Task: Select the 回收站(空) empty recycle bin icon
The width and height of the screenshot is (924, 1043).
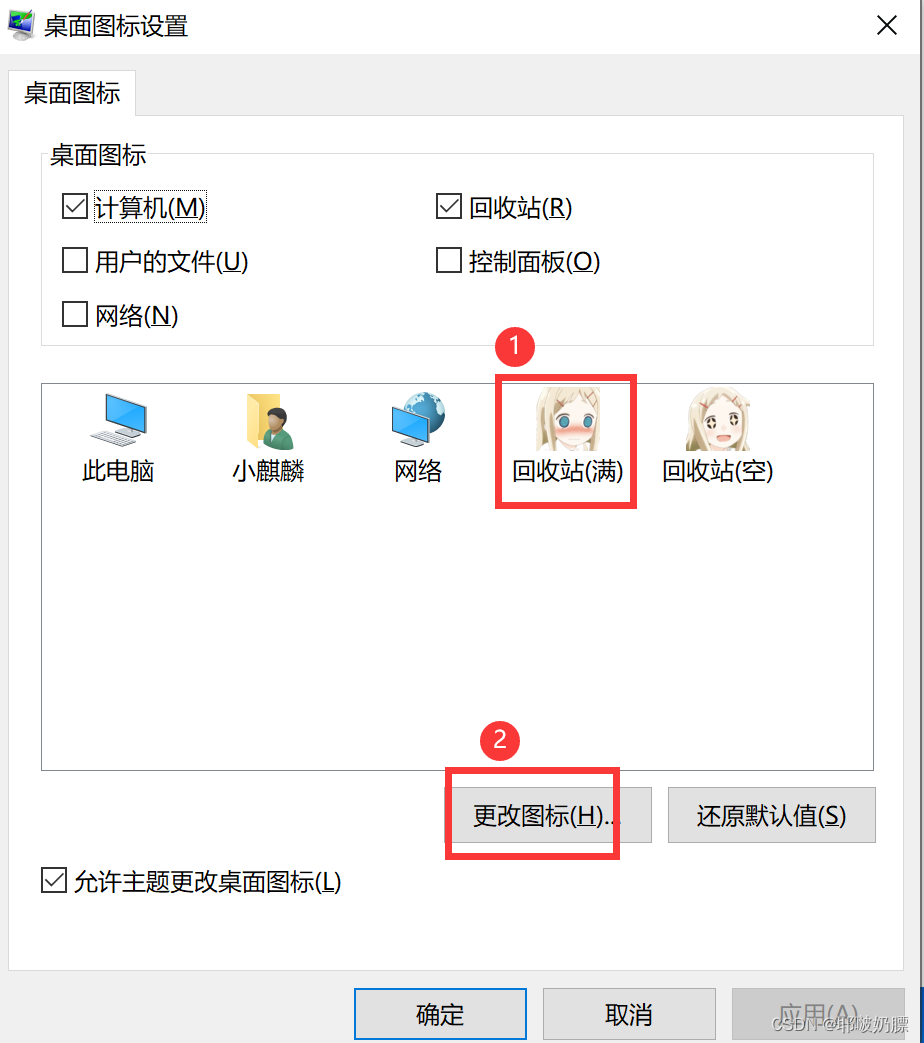Action: pyautogui.click(x=717, y=420)
